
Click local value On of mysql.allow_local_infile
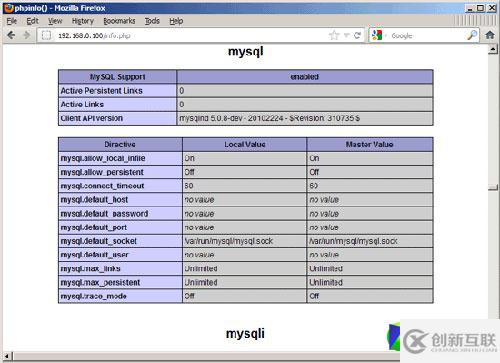click(189, 158)
